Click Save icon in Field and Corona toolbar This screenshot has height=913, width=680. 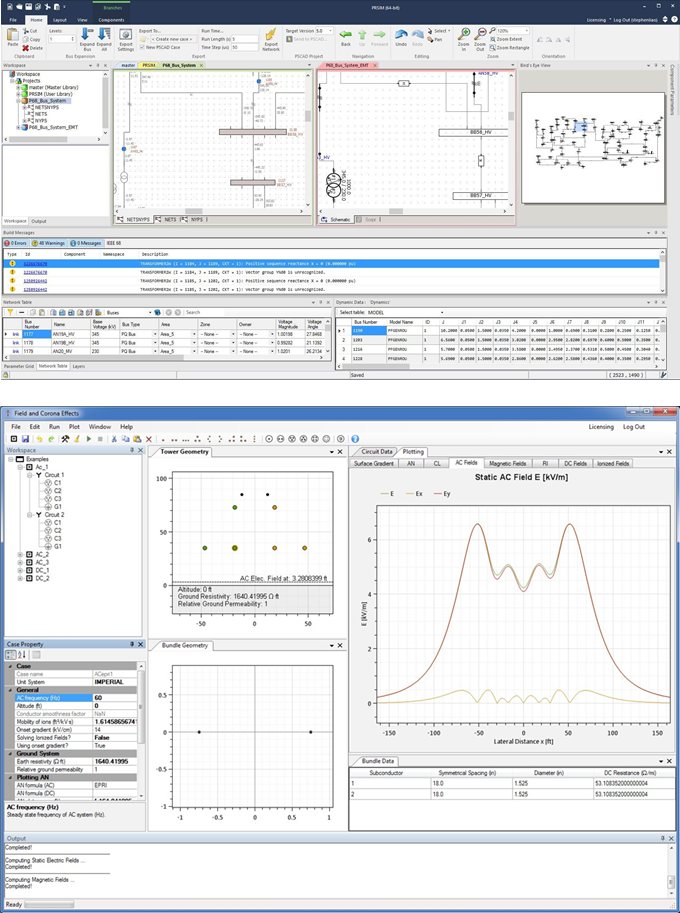[25, 439]
